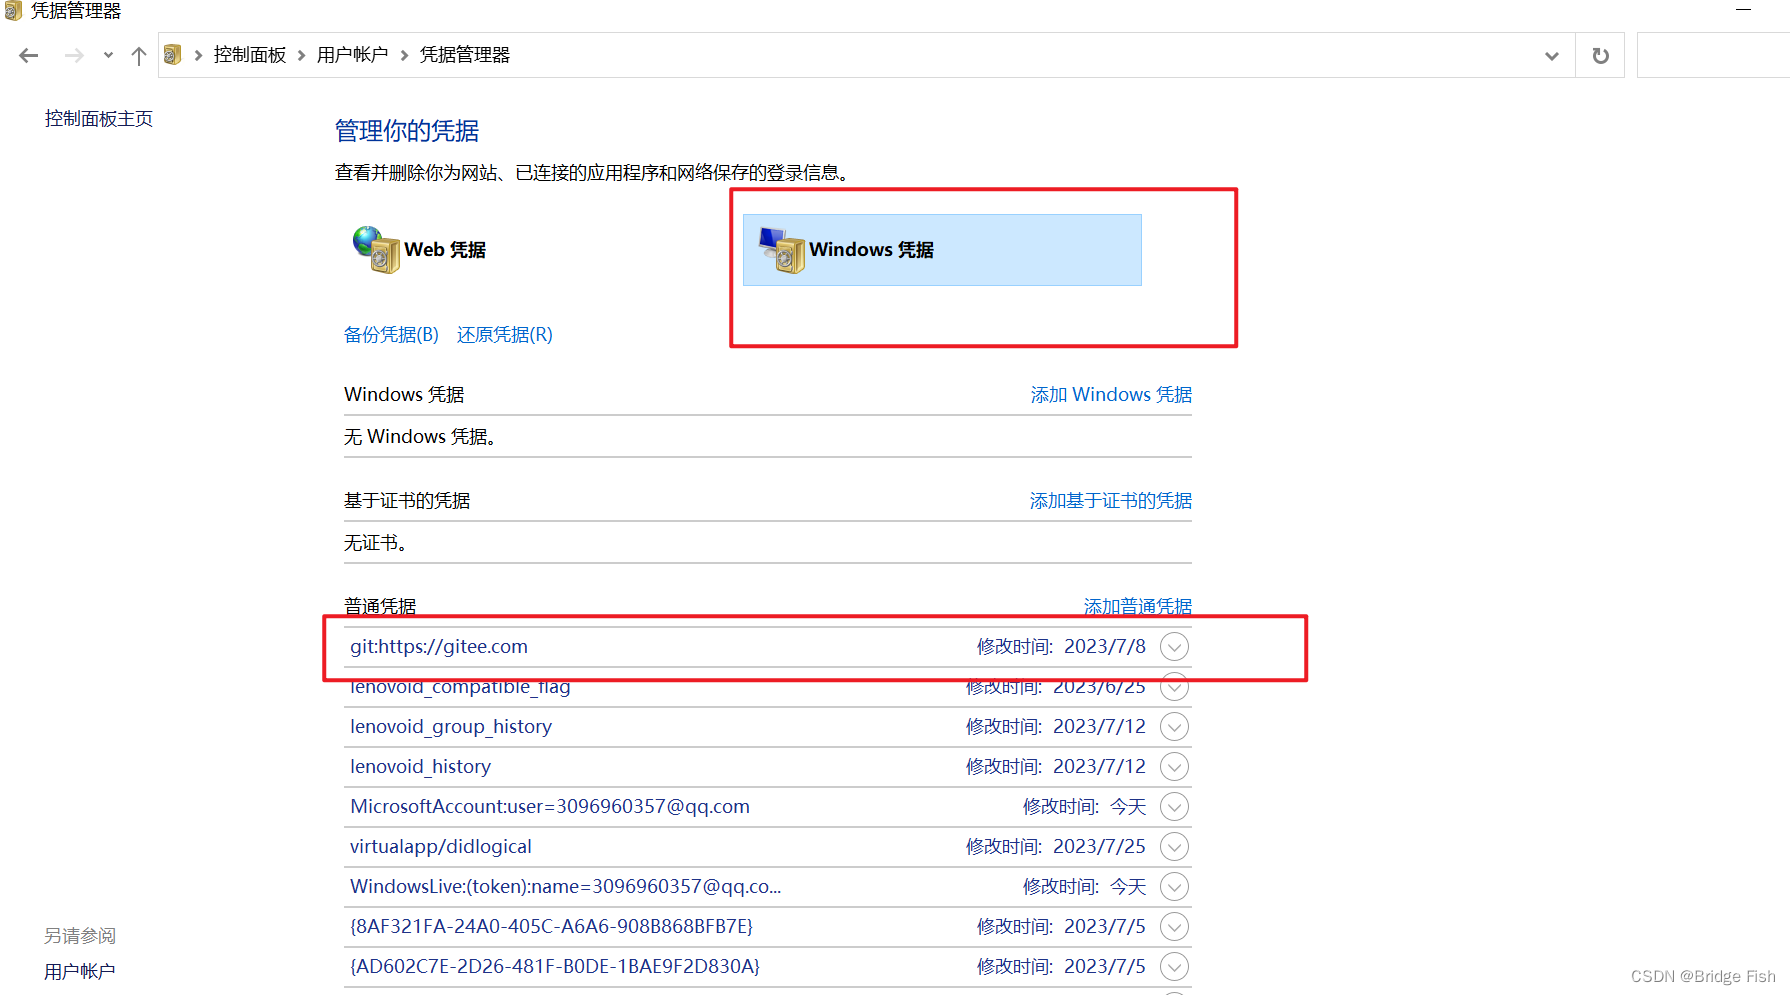
Task: Click the back navigation arrow
Action: pyautogui.click(x=27, y=55)
